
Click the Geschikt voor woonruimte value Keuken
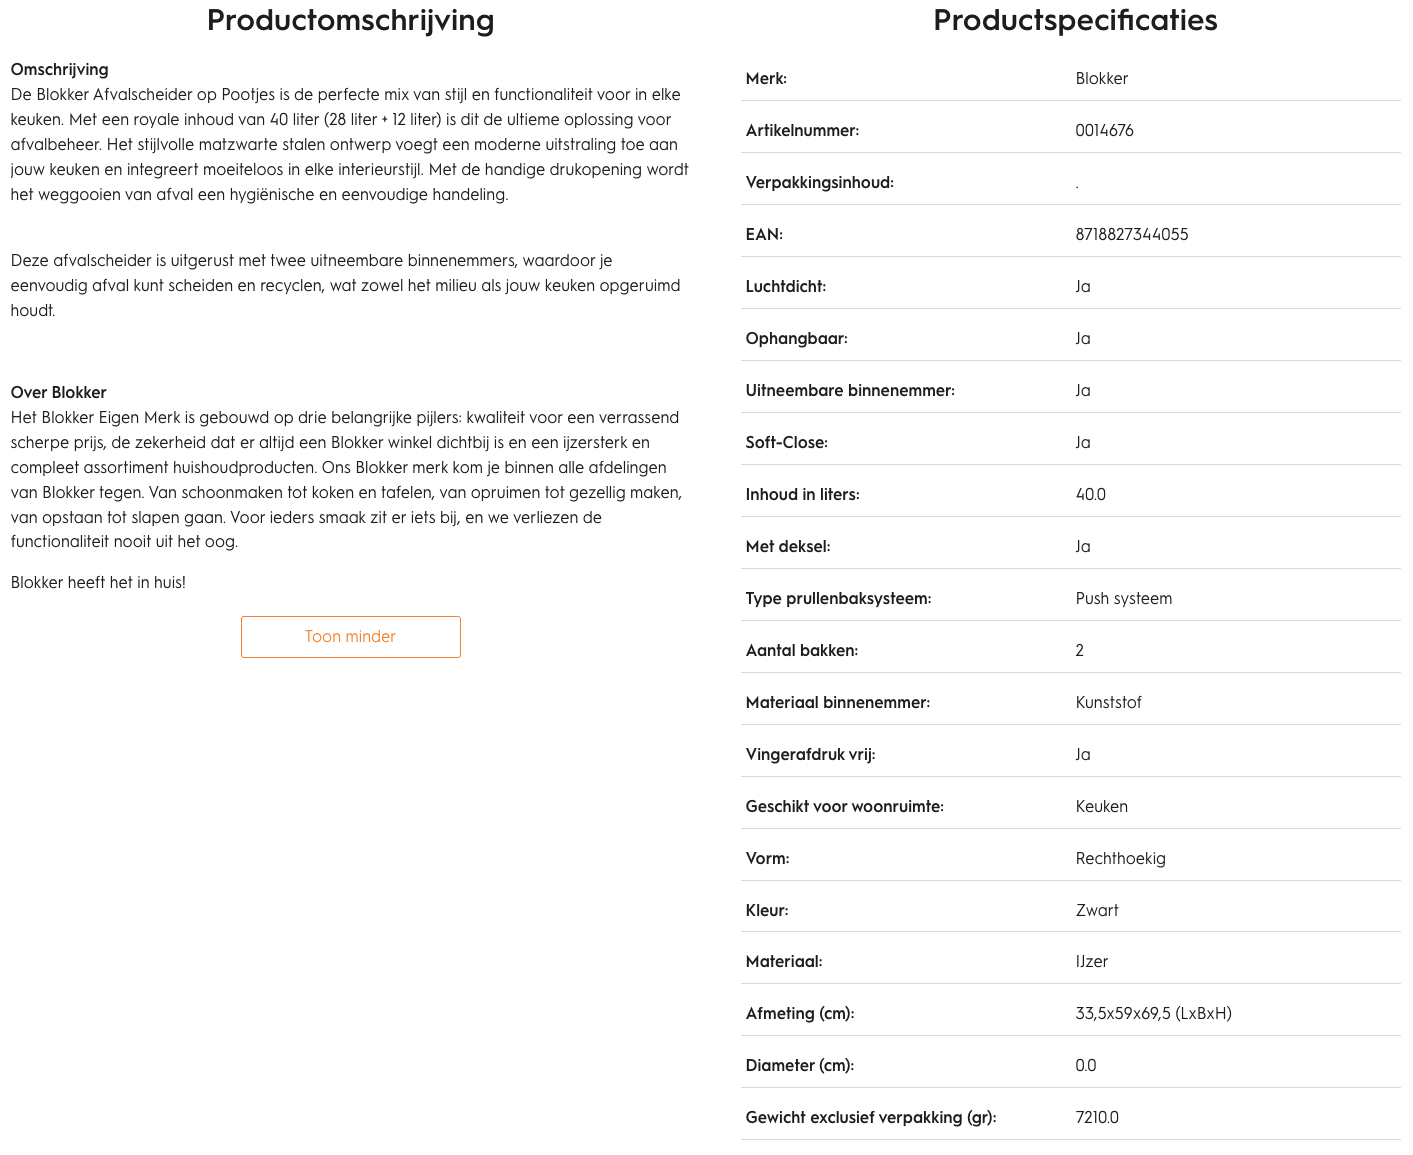click(x=1101, y=807)
